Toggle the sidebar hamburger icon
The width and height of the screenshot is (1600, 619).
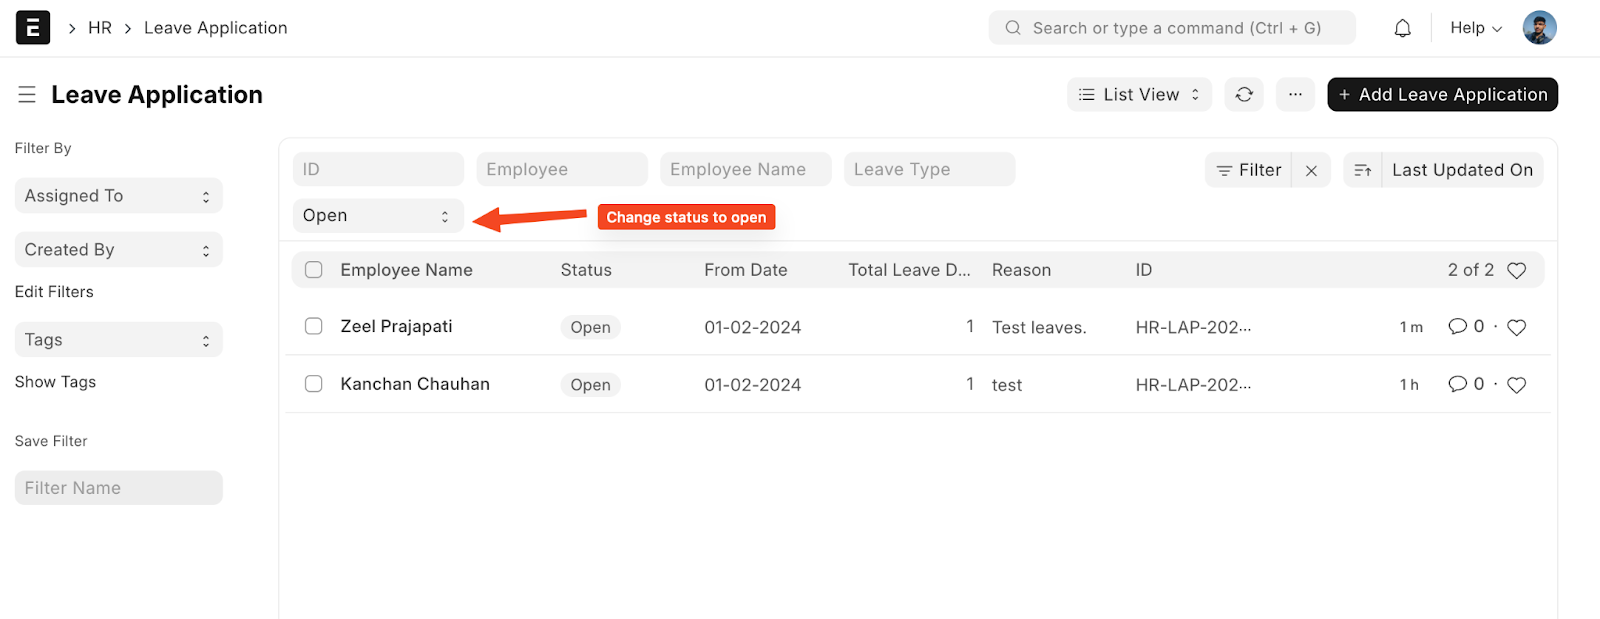(x=27, y=95)
